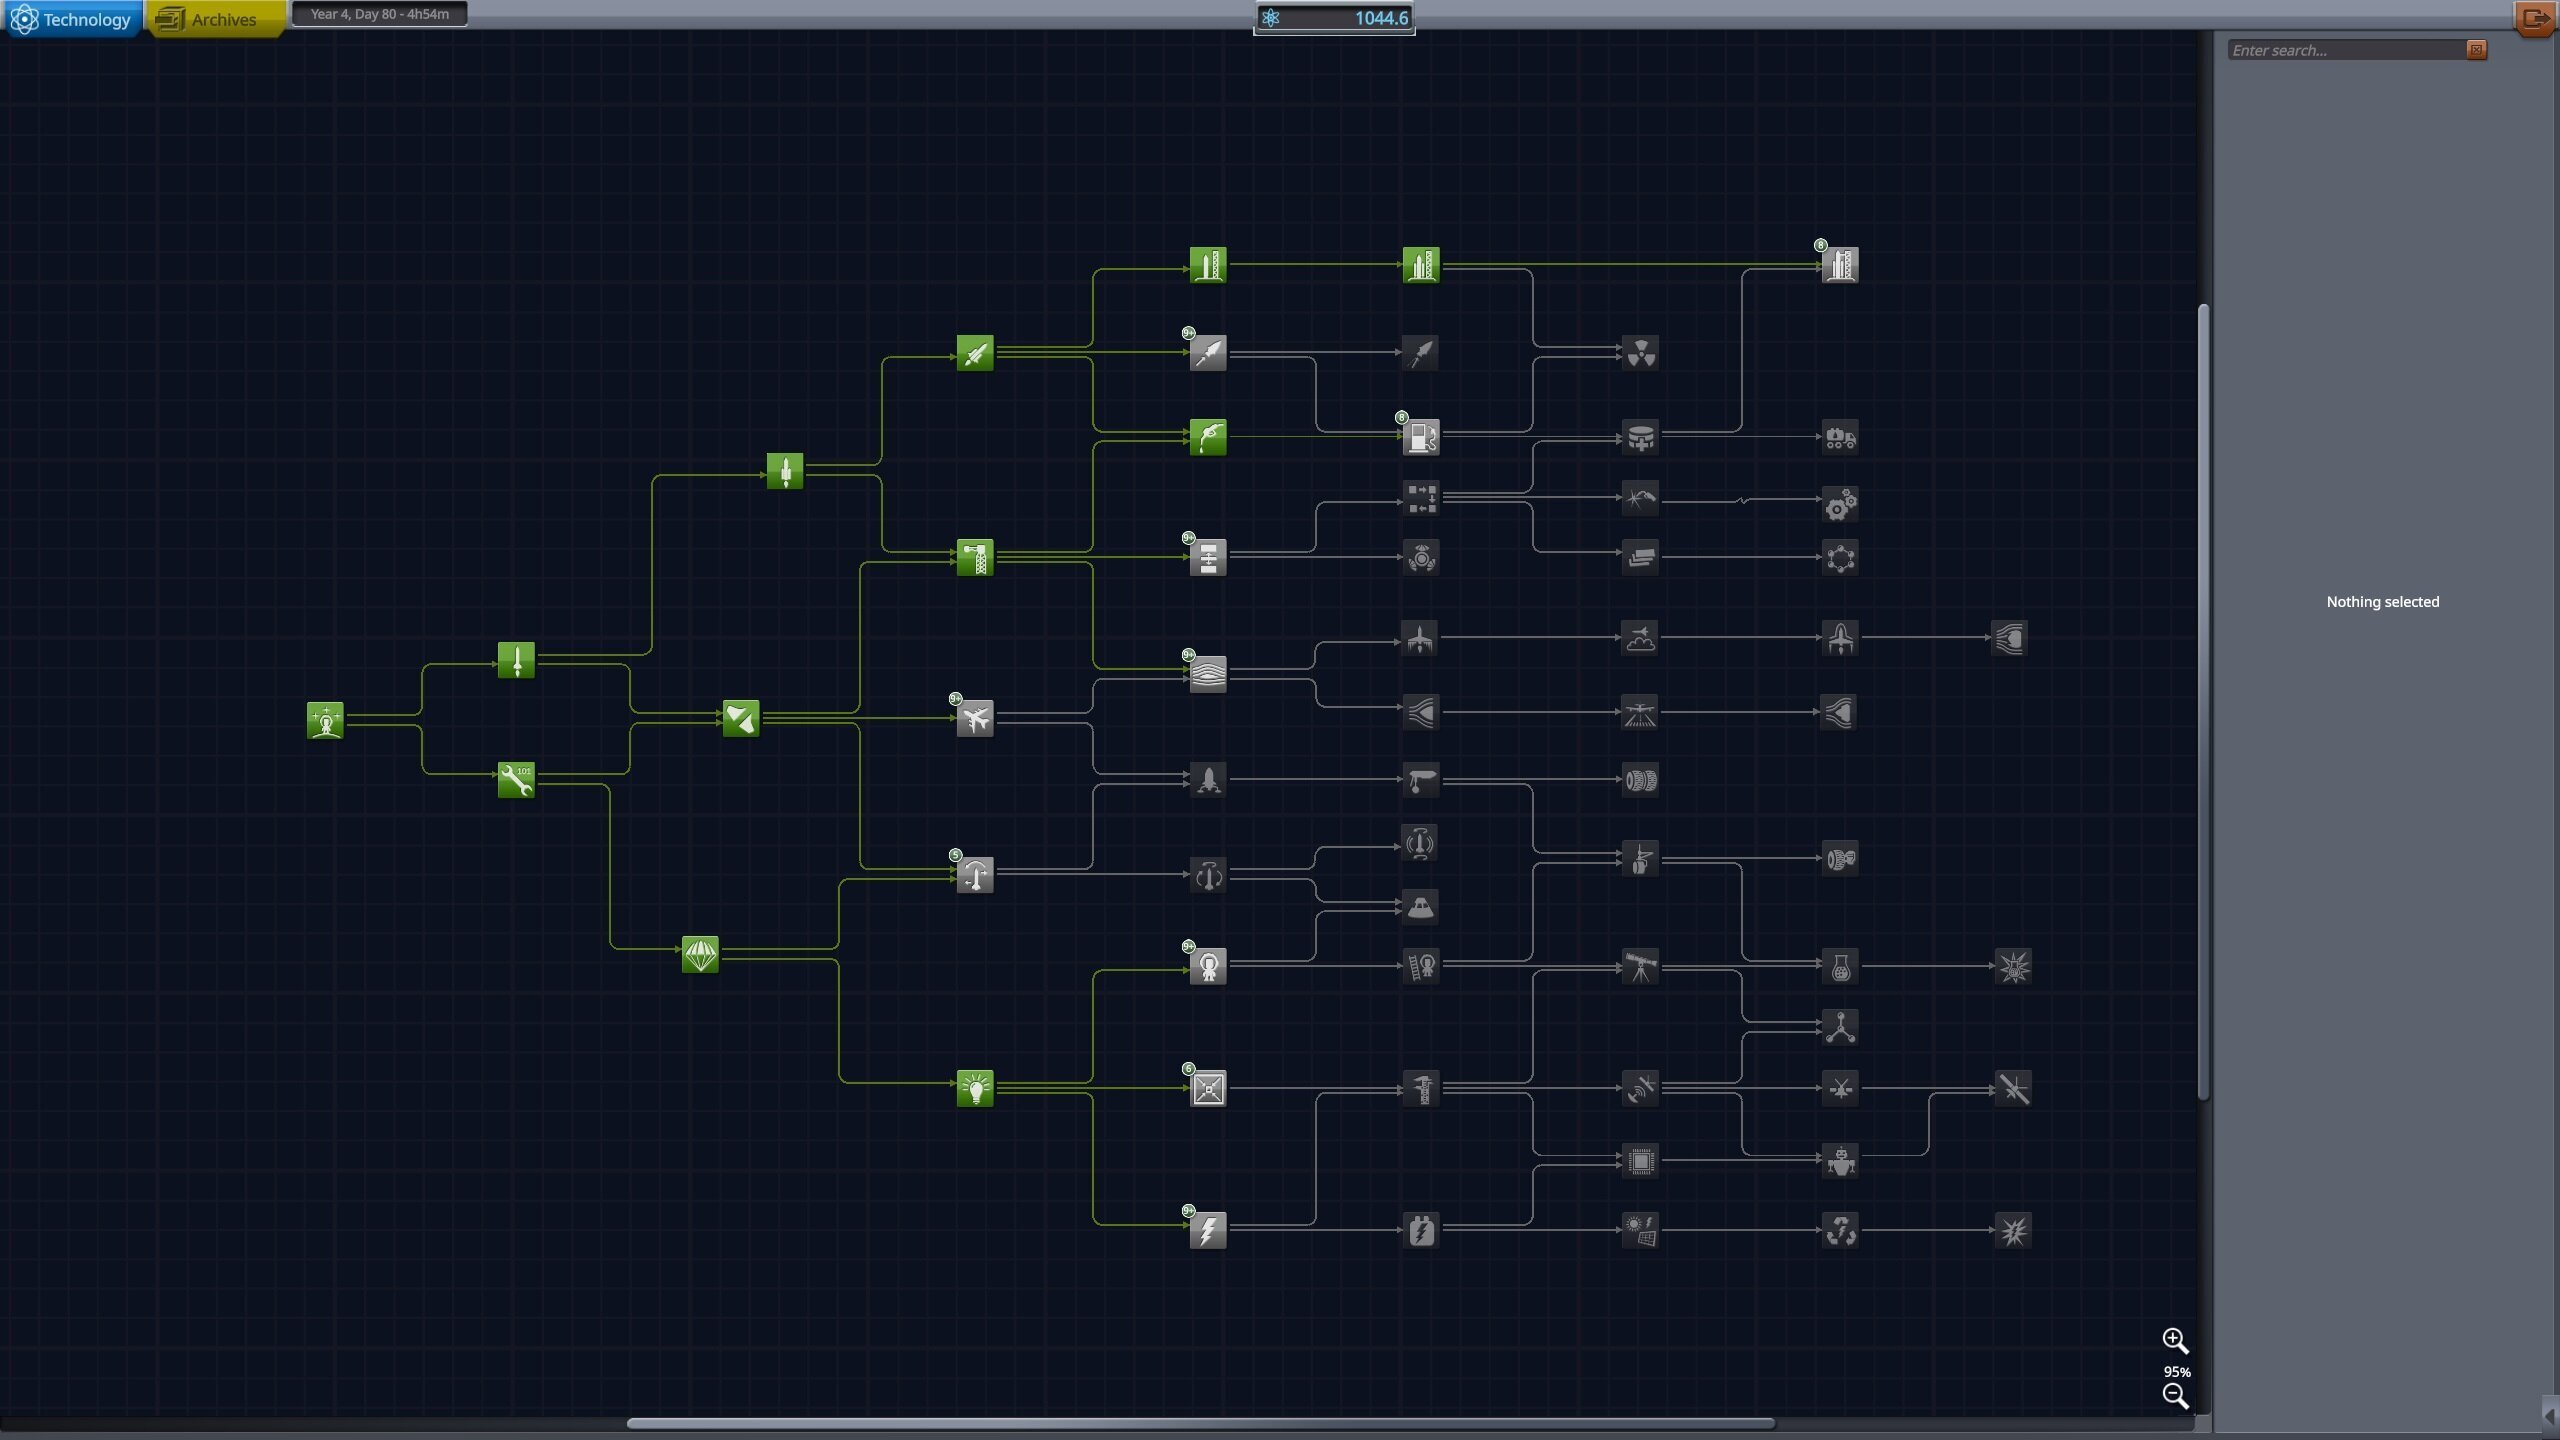This screenshot has width=2560, height=1440.
Task: Select the stacked metal sheets node
Action: (x=1640, y=557)
